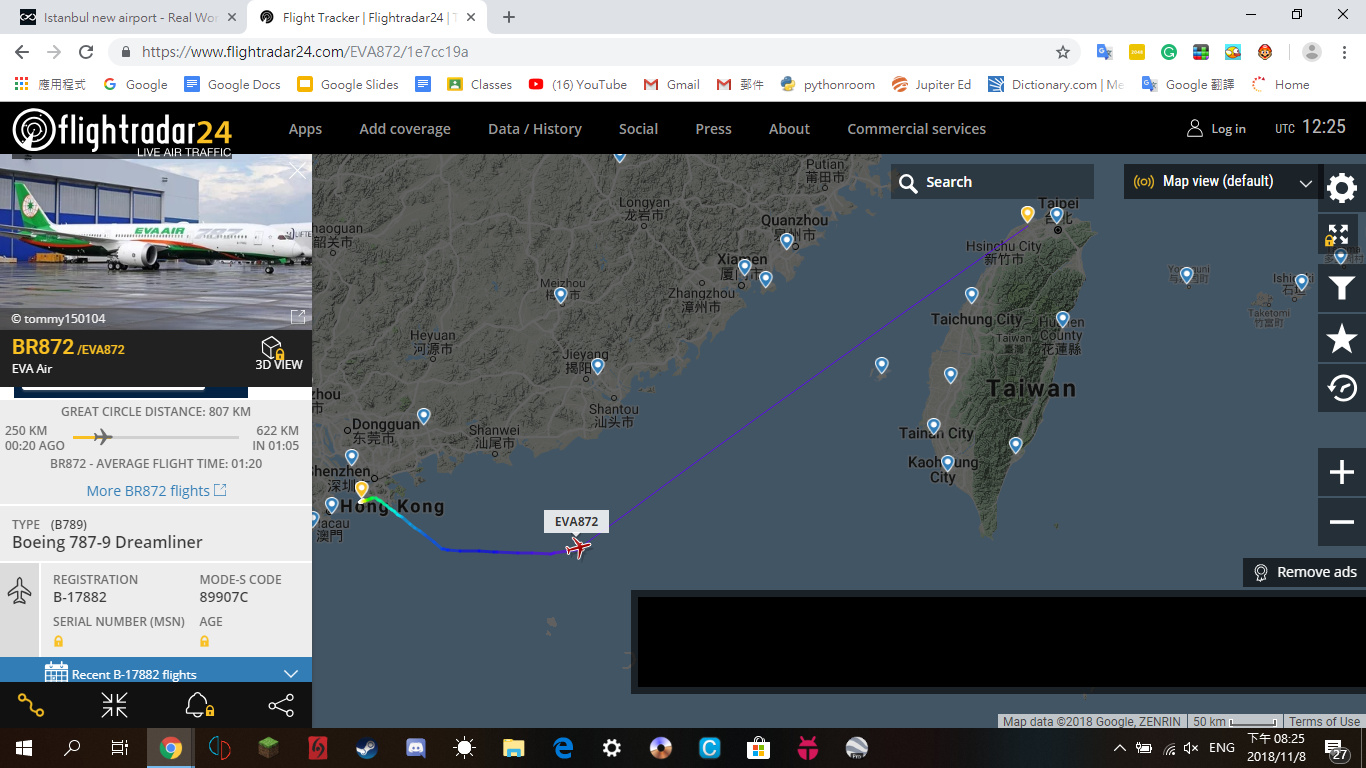The height and width of the screenshot is (768, 1366).
Task: Open the Map view (default) dropdown
Action: pos(1221,182)
